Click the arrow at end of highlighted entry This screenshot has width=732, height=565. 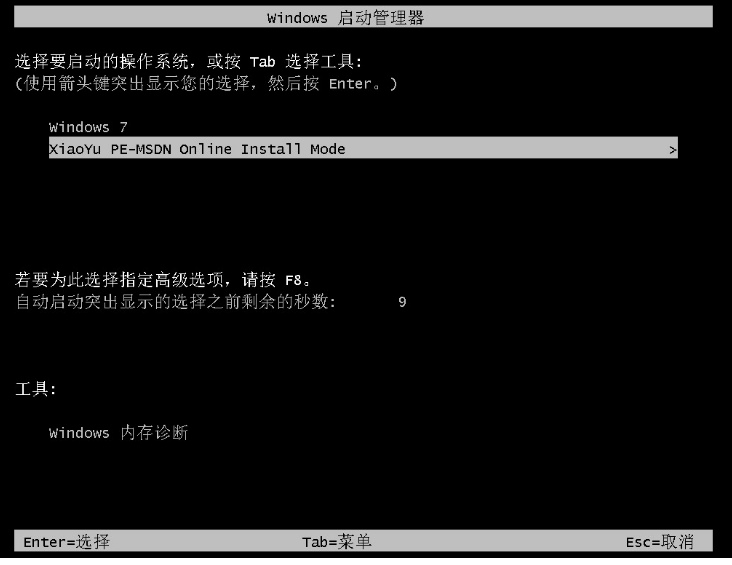(x=672, y=150)
